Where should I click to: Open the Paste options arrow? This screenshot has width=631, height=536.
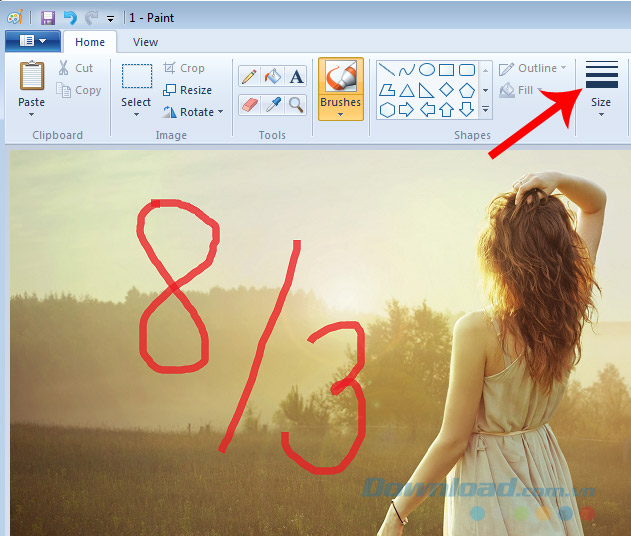32,114
